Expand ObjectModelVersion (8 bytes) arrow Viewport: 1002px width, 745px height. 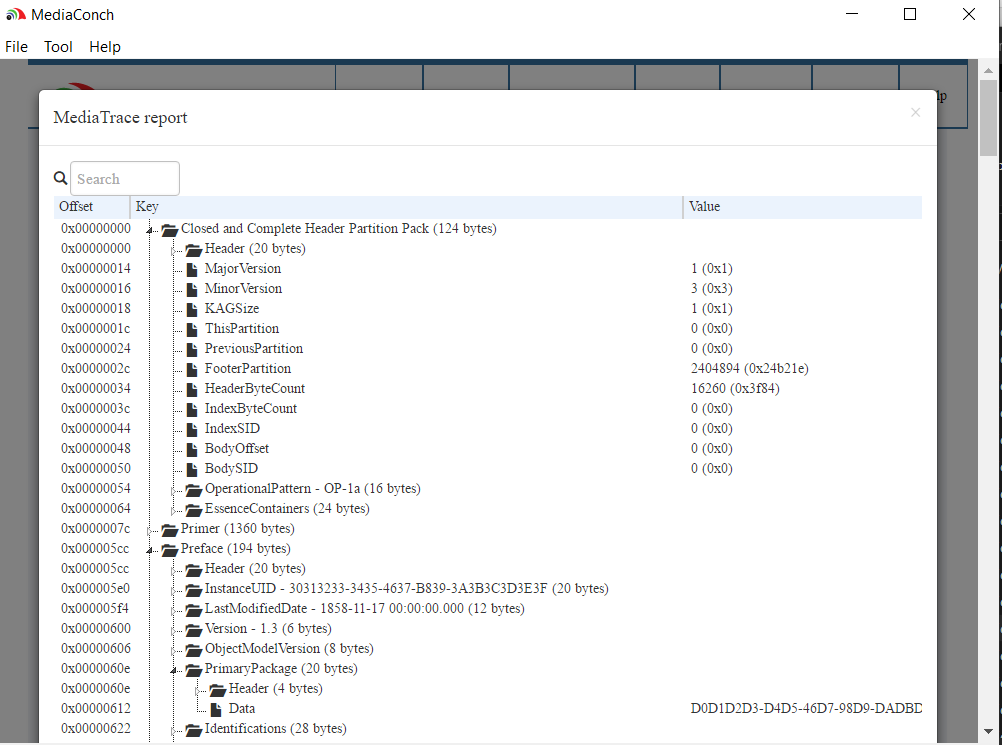(173, 650)
